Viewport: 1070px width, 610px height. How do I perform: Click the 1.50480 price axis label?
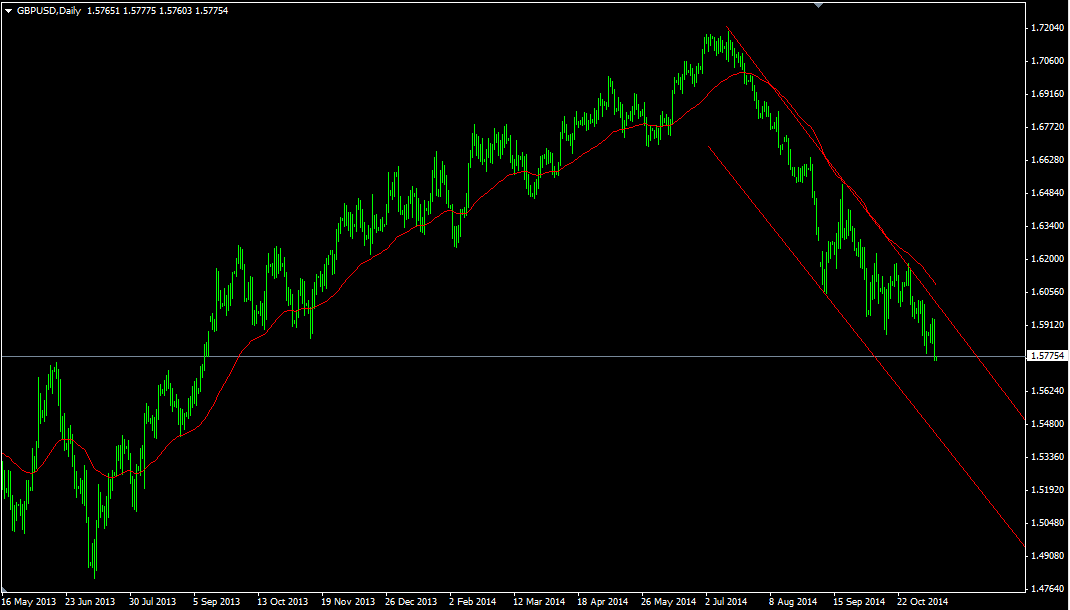click(1047, 523)
